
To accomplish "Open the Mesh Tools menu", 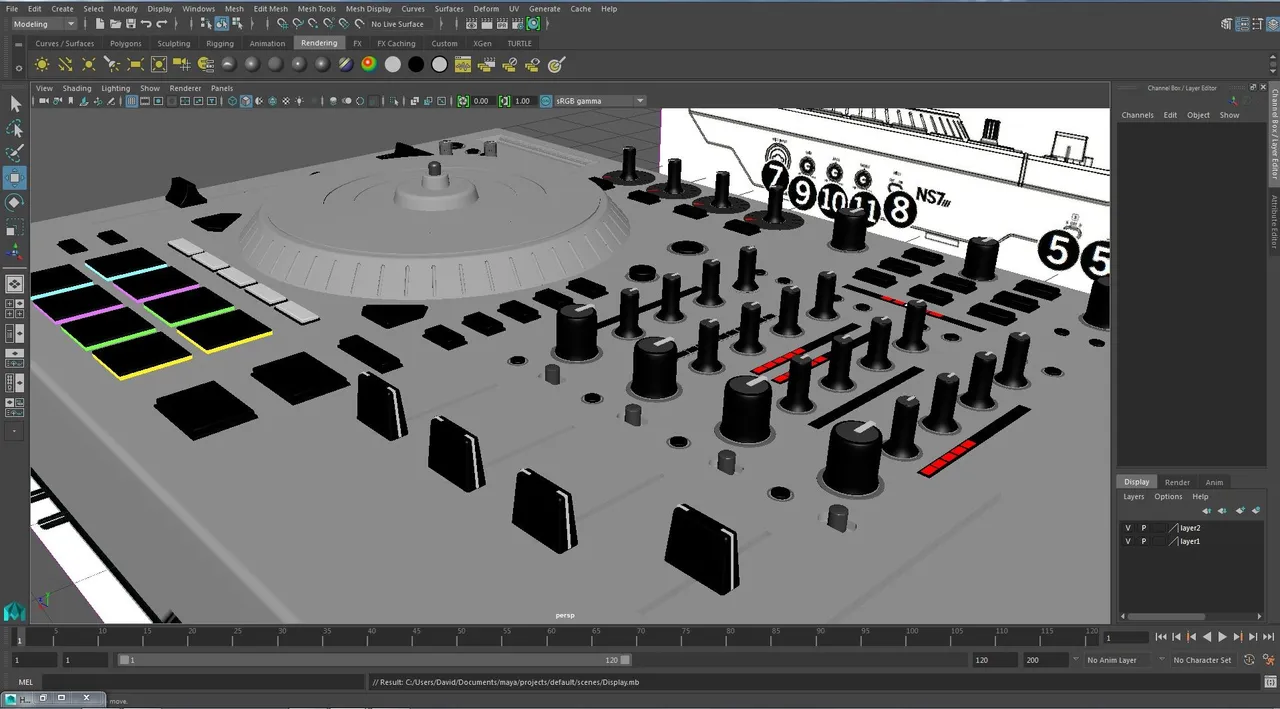I will tap(317, 9).
